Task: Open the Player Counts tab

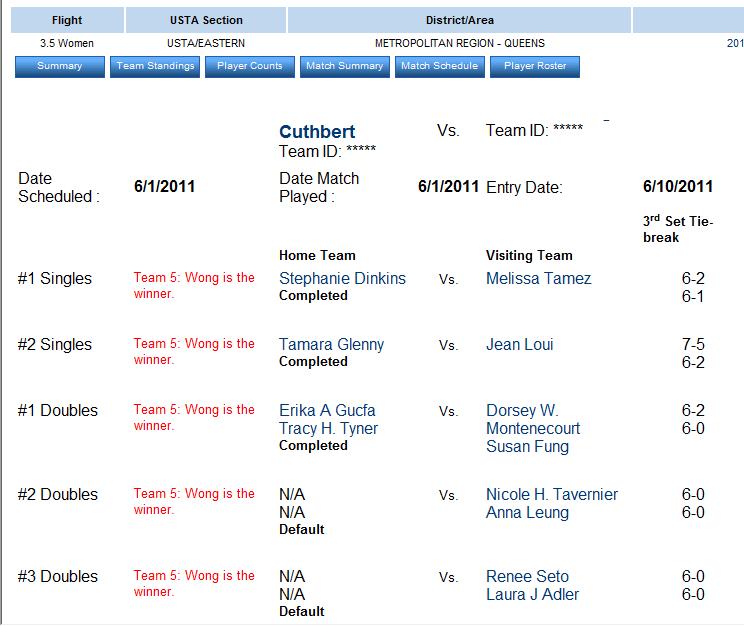Action: tap(250, 67)
